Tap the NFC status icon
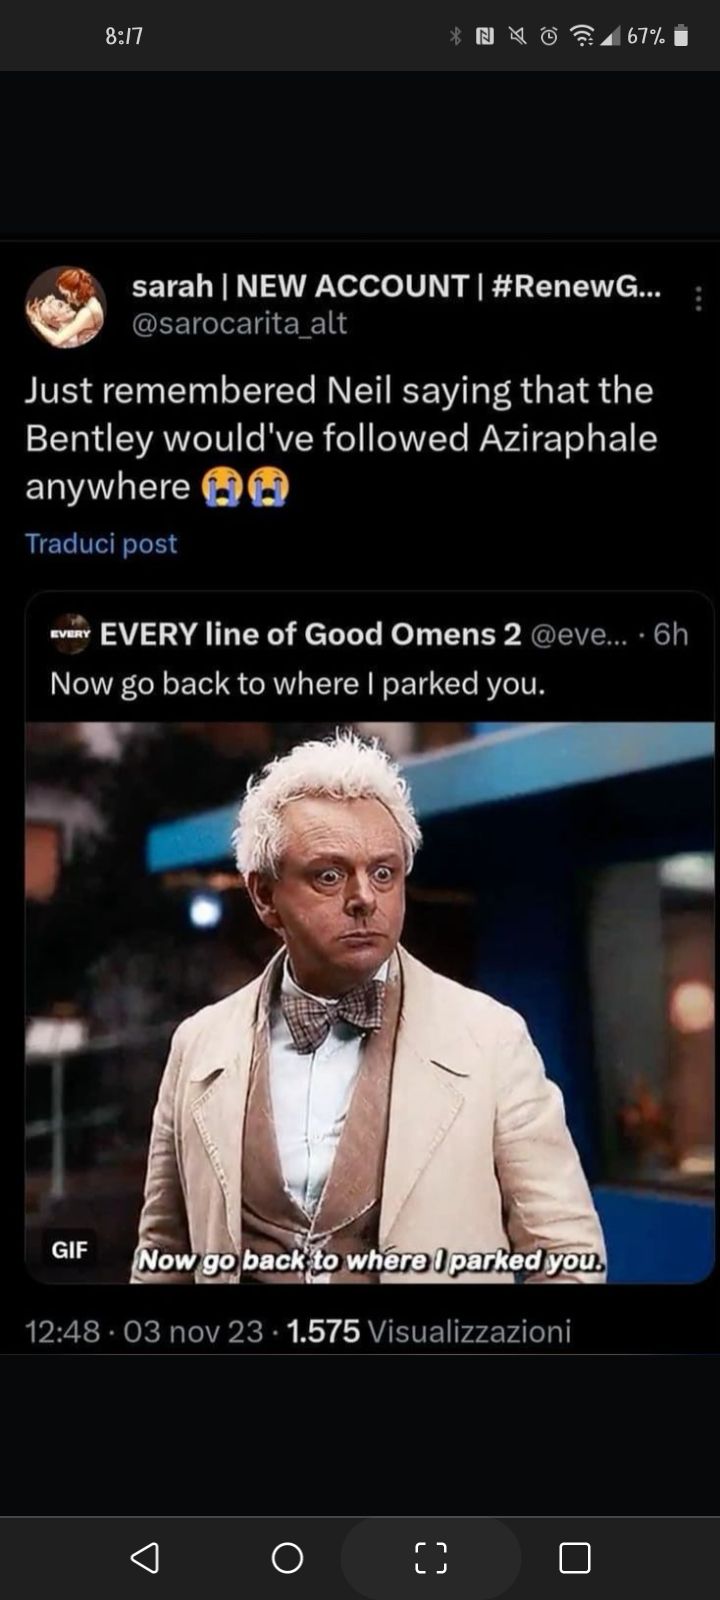The width and height of the screenshot is (720, 1600). coord(486,36)
